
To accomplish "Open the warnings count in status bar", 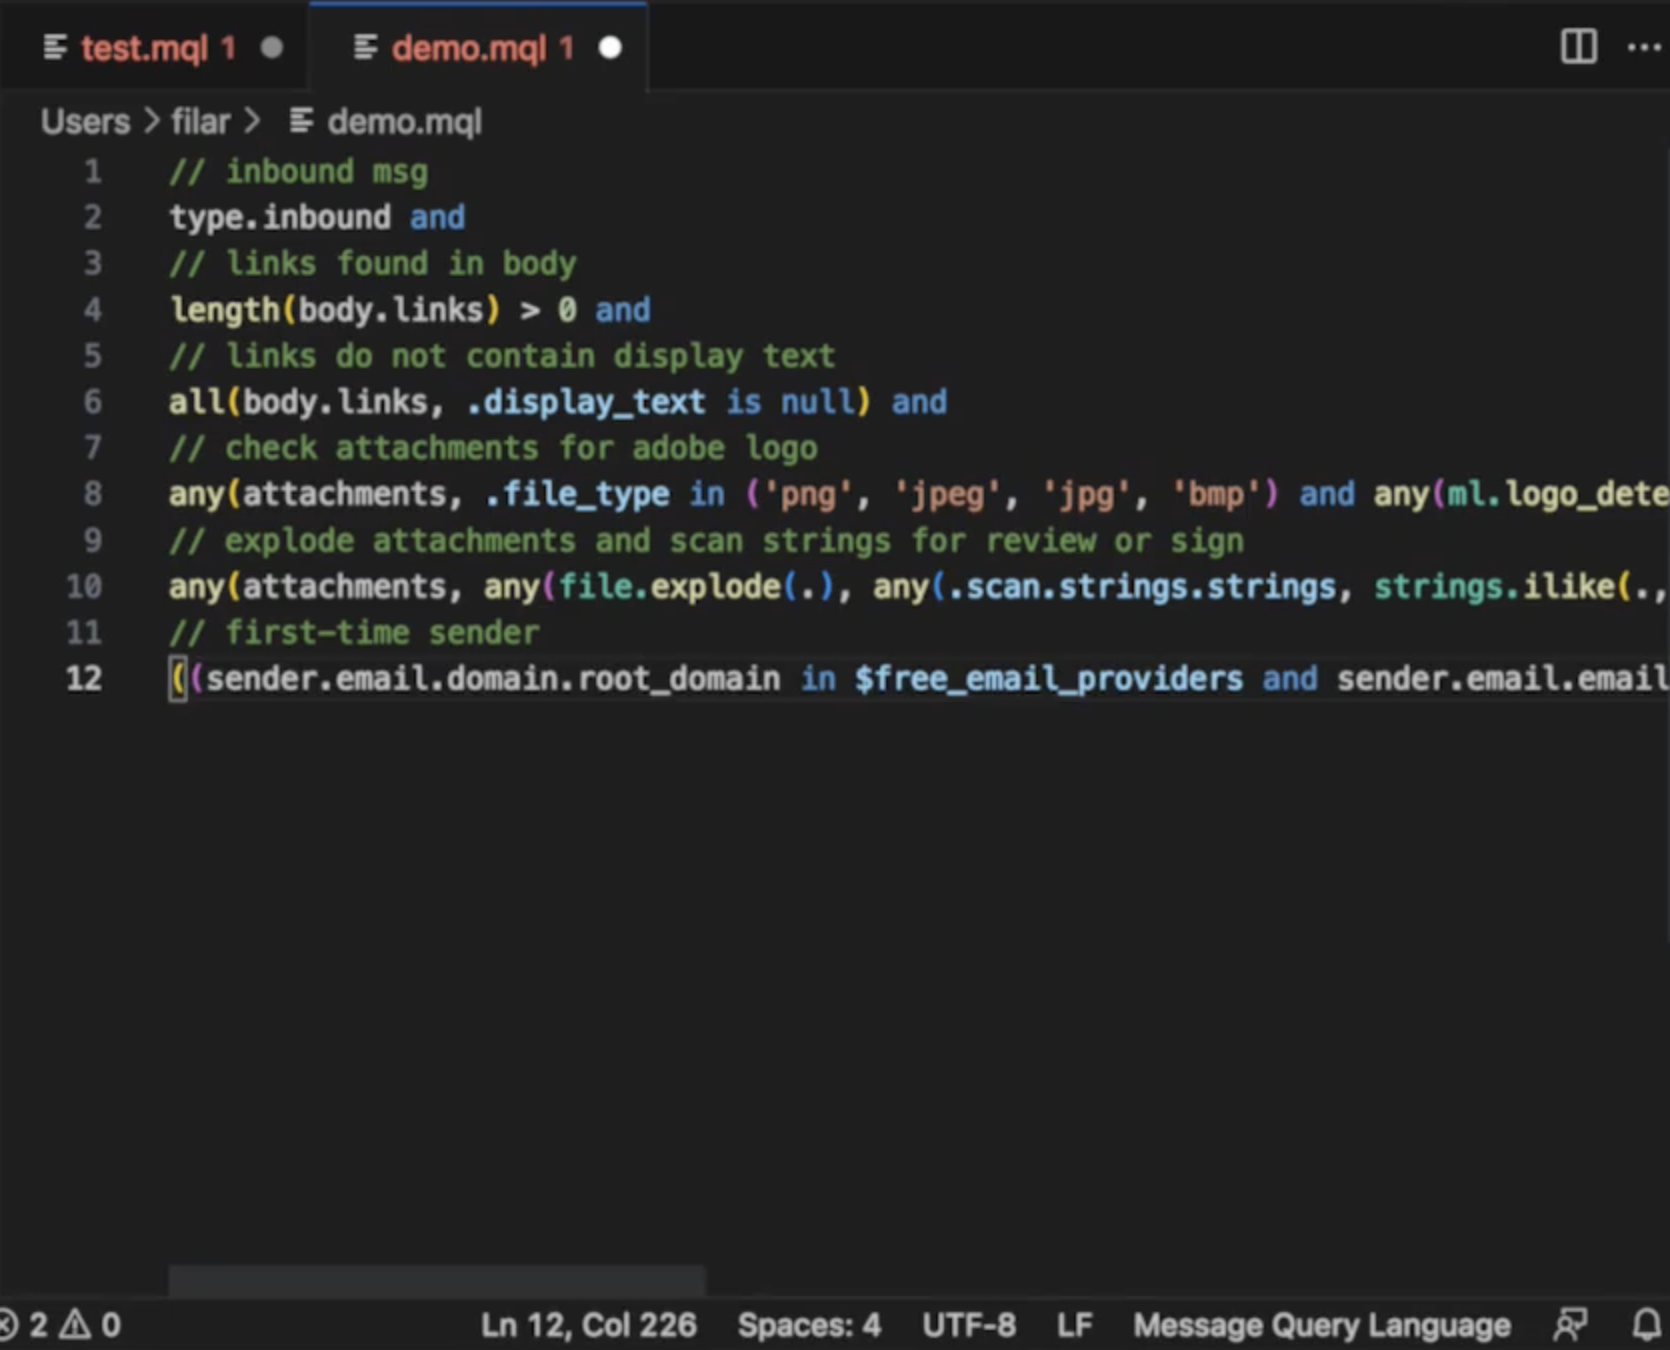I will tap(90, 1325).
